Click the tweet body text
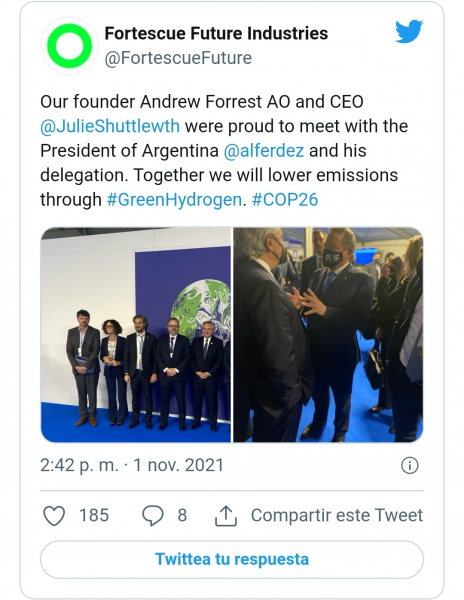The image size is (464, 600). [x=224, y=151]
